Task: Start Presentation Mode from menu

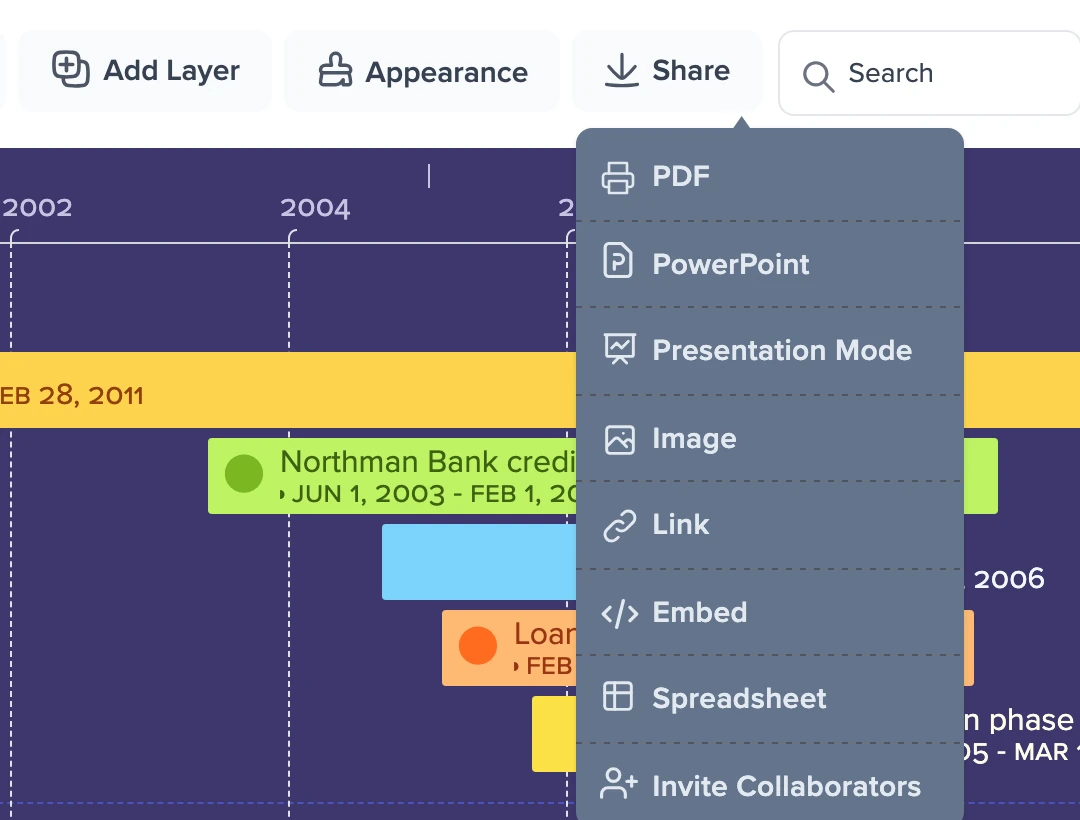Action: (769, 350)
